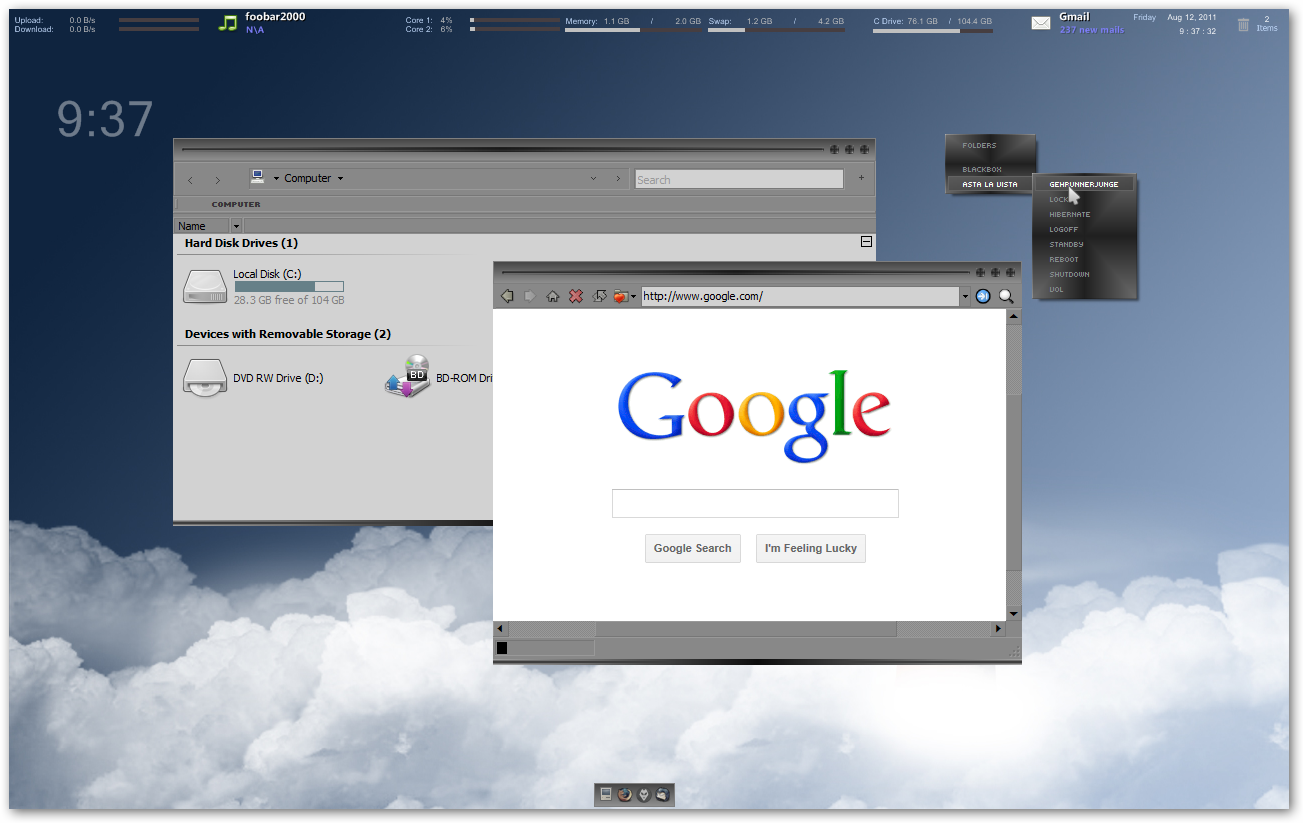Select the BD-ROM drive icon

pos(408,376)
